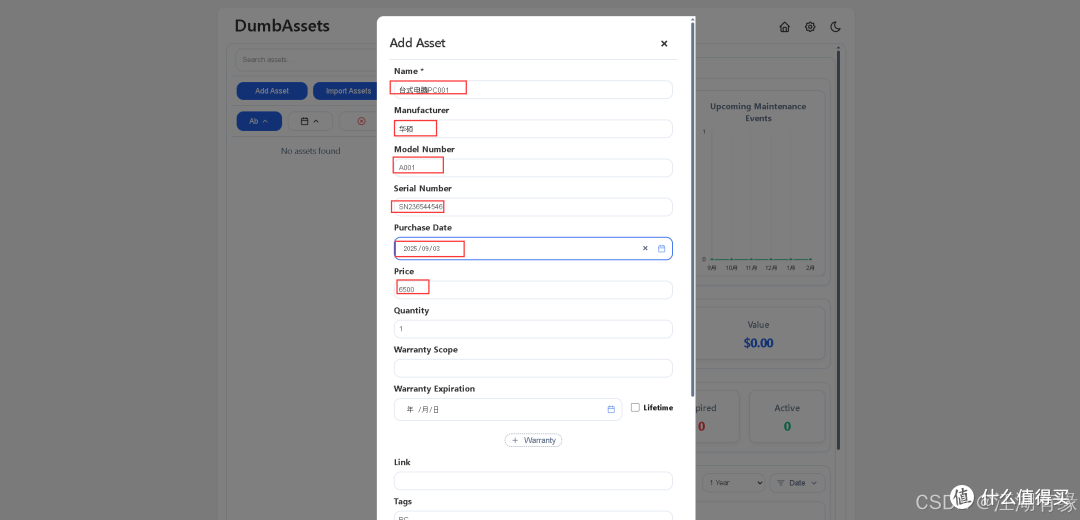This screenshot has width=1080, height=520.
Task: Open the Date filter dropdown
Action: (x=797, y=483)
